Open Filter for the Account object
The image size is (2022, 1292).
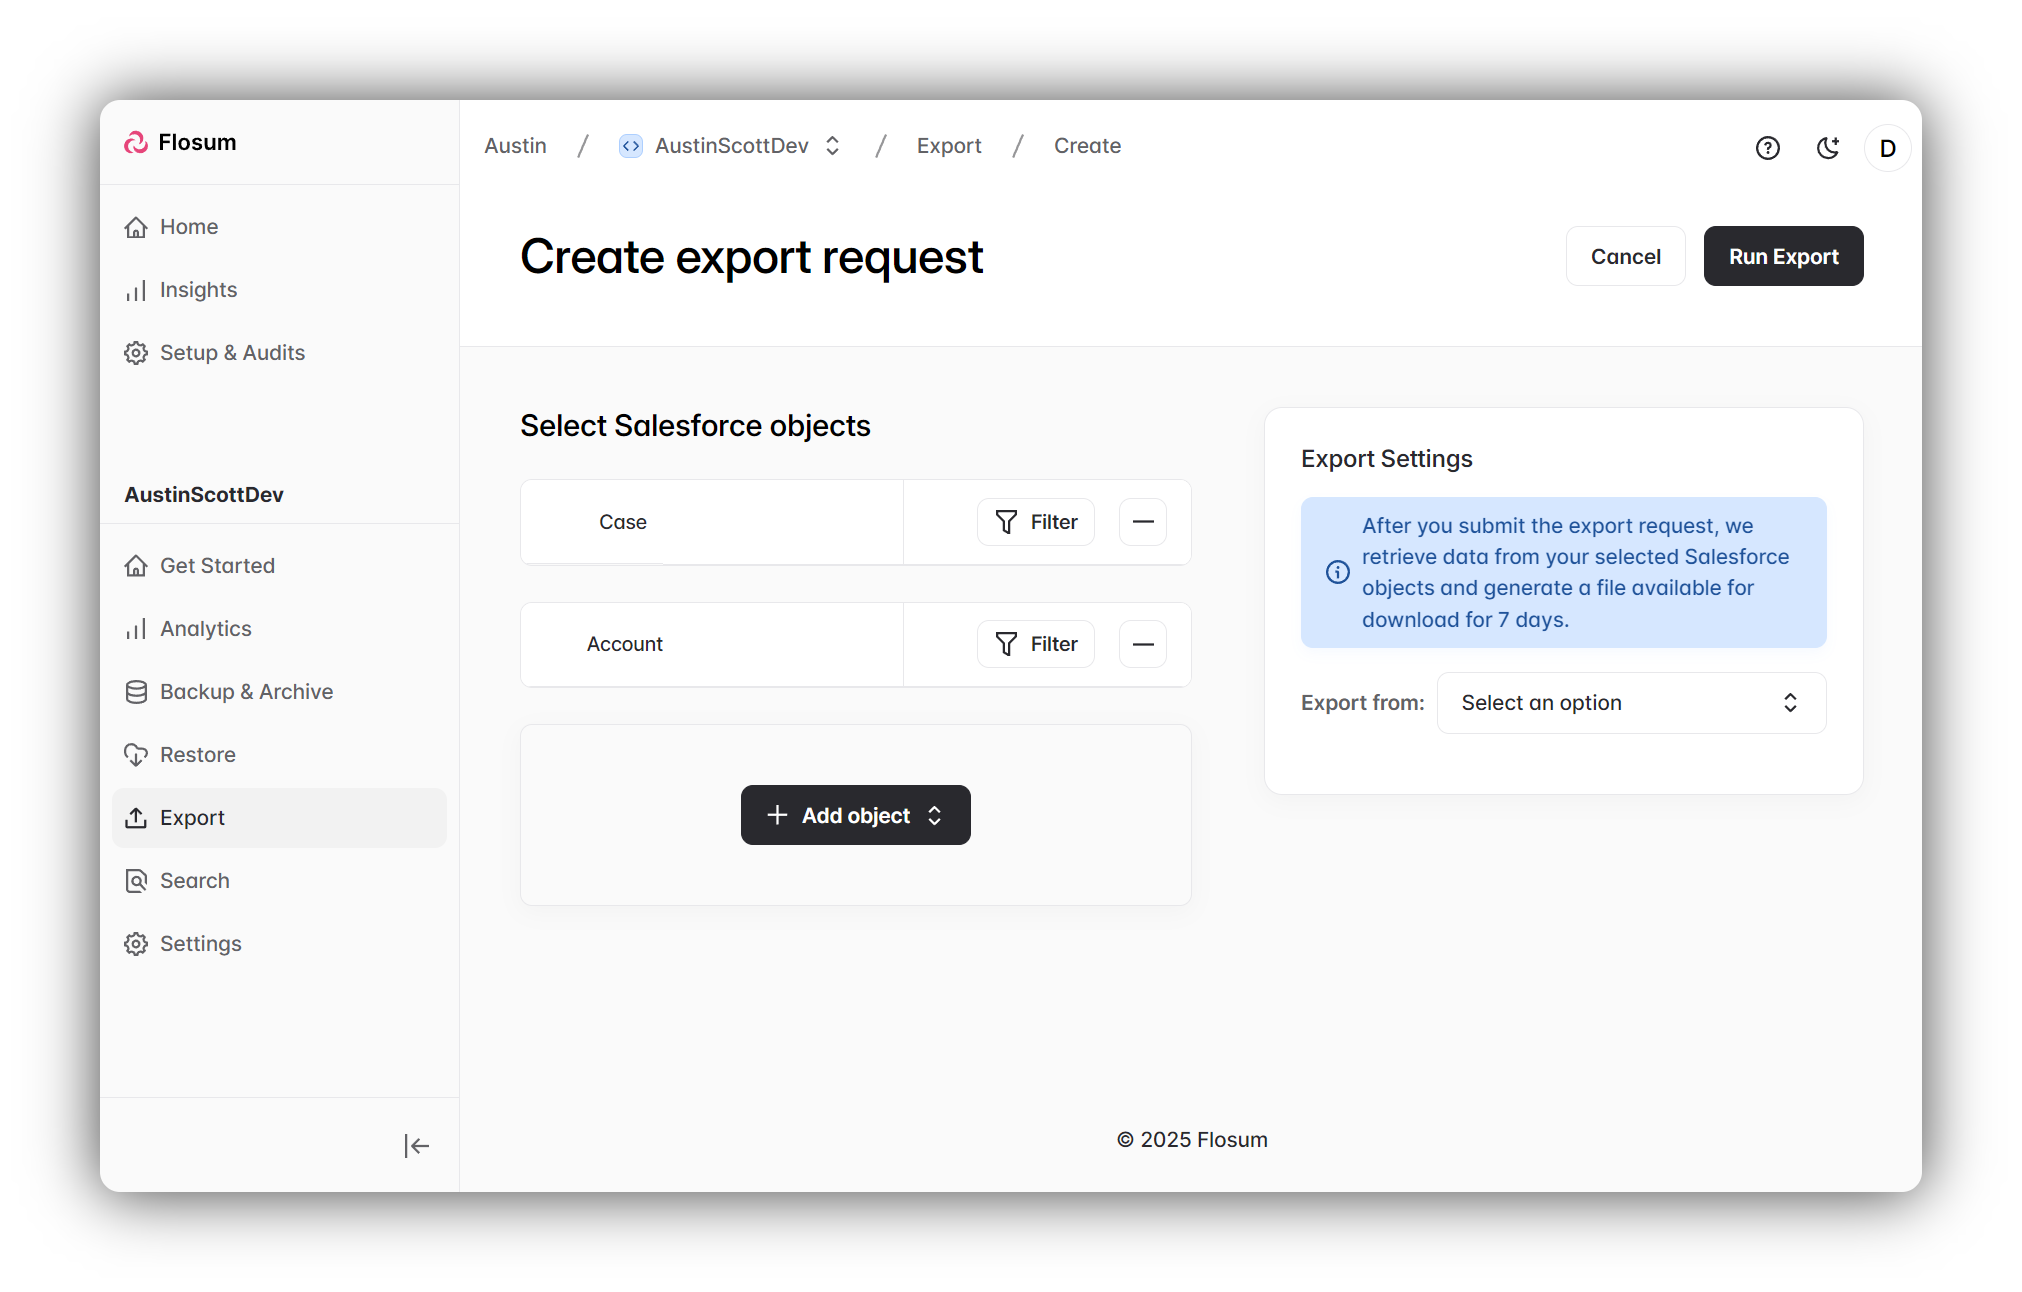click(x=1035, y=644)
